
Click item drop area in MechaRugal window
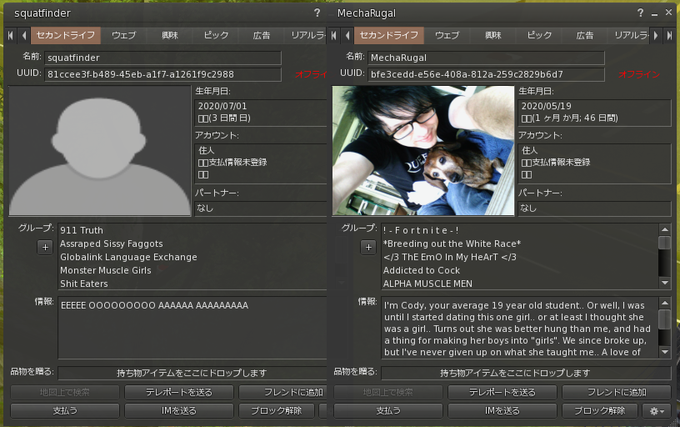(x=526, y=373)
